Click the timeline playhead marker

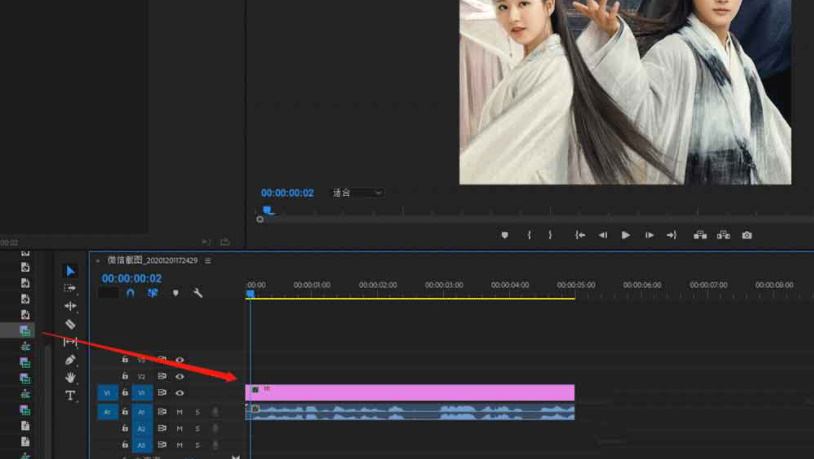(x=250, y=294)
